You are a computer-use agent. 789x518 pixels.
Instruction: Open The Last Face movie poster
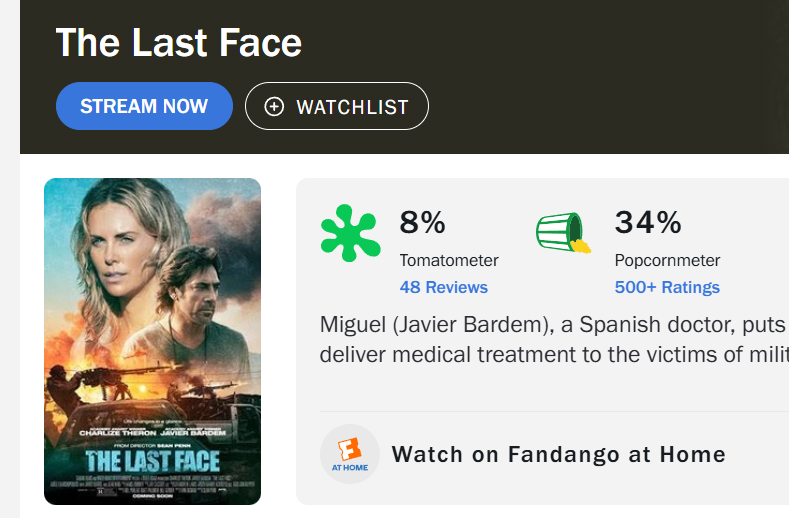(x=152, y=341)
